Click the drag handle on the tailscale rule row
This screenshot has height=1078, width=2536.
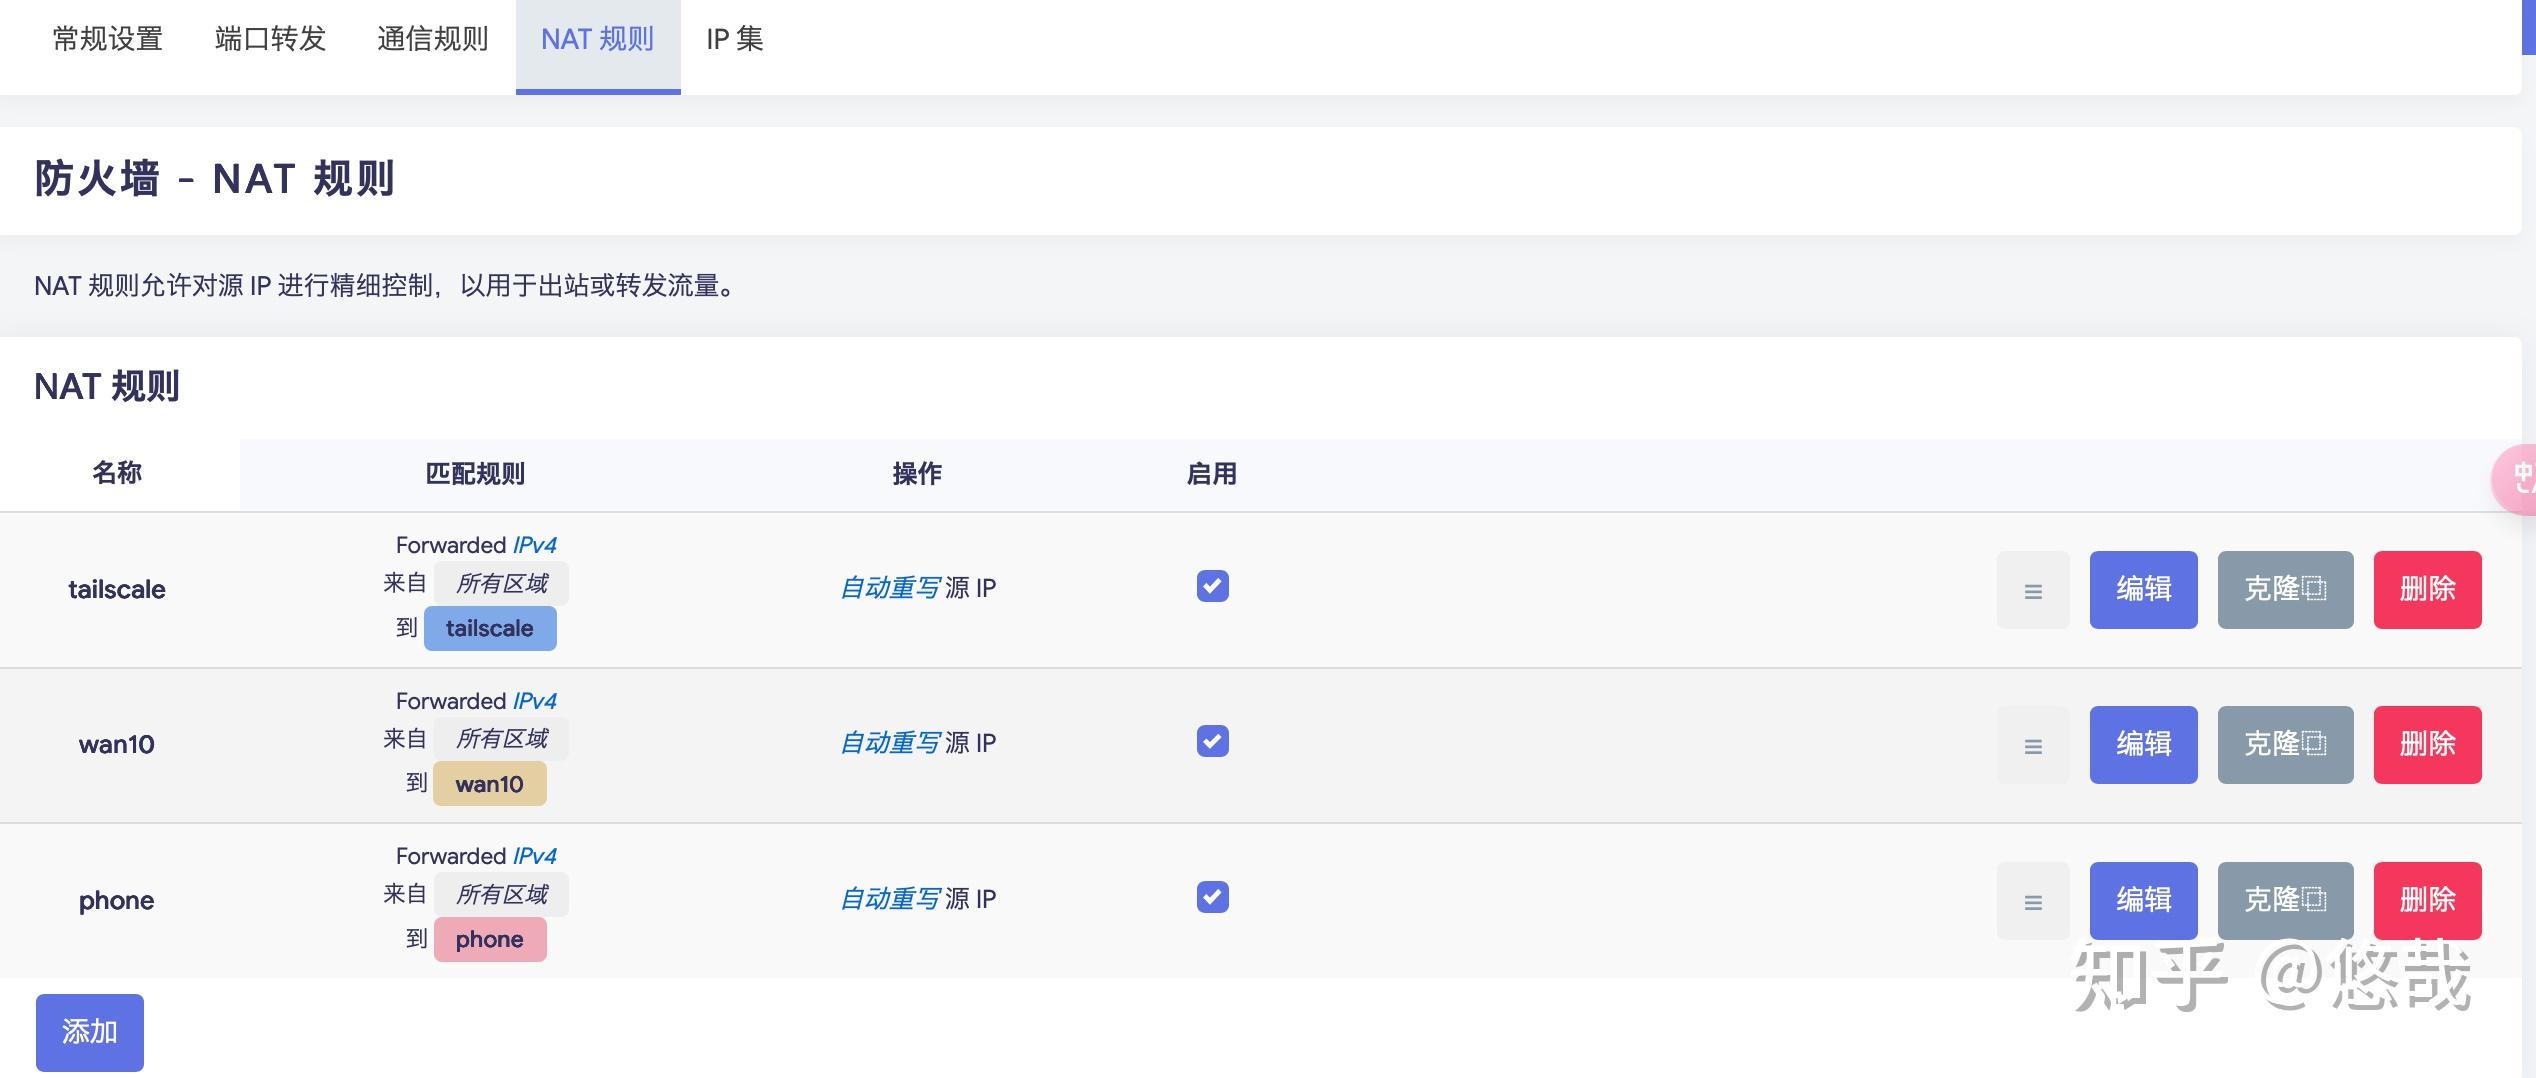click(2033, 590)
